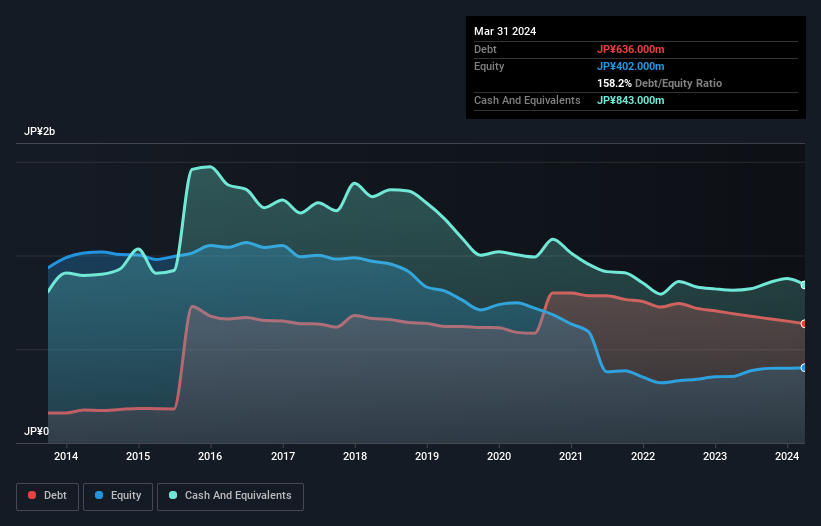Click the Debt row label in tooltip

pos(485,49)
